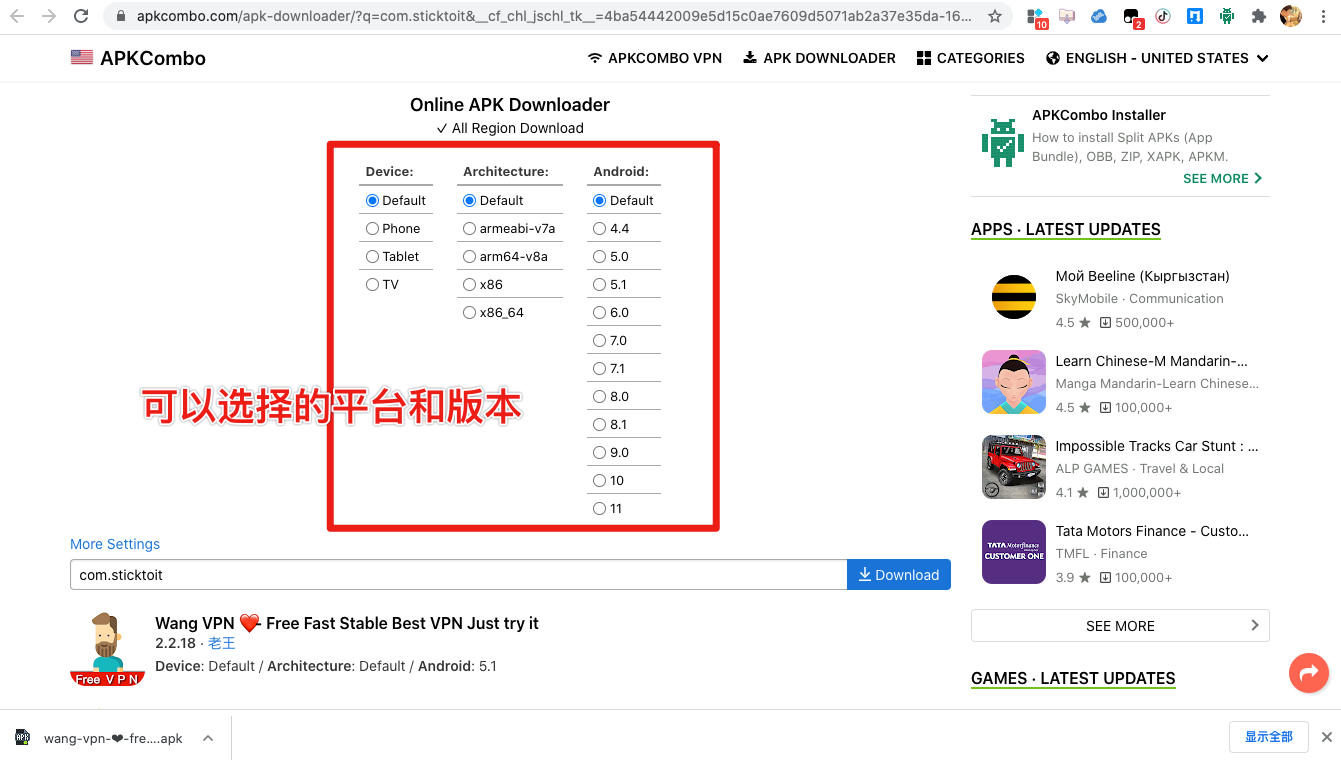The width and height of the screenshot is (1341, 764).
Task: Open the TikTok extension icon
Action: coord(1162,16)
